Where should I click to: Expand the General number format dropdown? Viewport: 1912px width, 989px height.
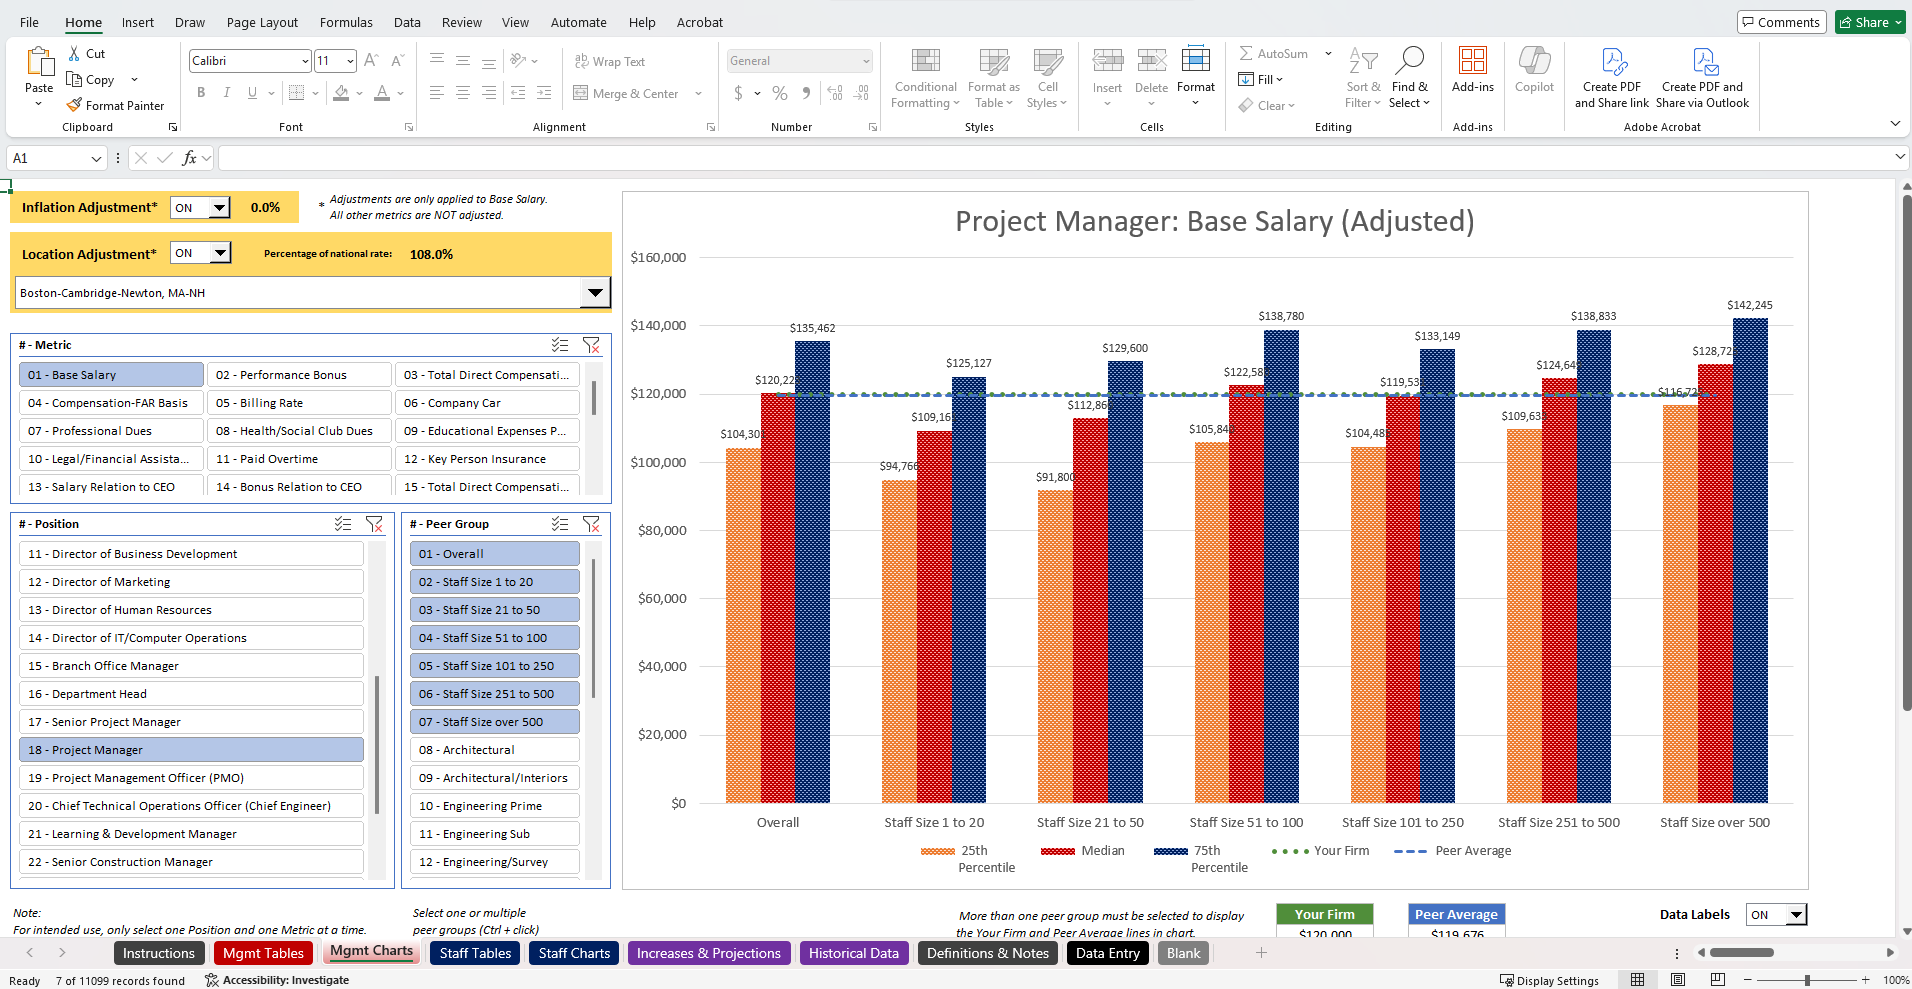tap(865, 61)
